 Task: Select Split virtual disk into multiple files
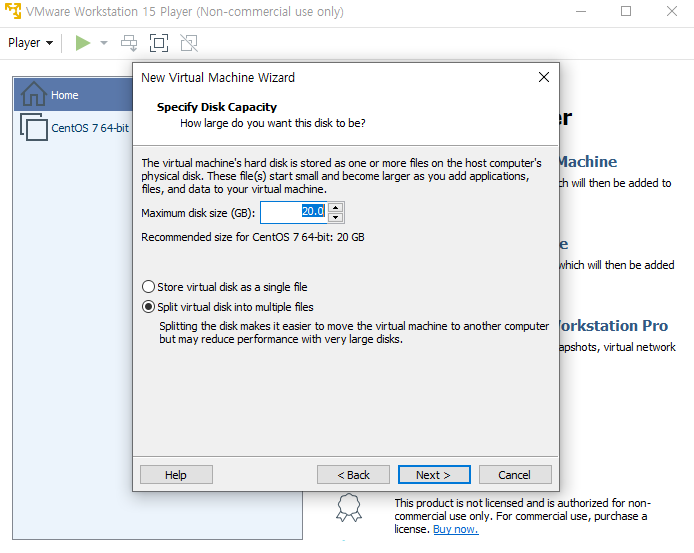[227, 307]
